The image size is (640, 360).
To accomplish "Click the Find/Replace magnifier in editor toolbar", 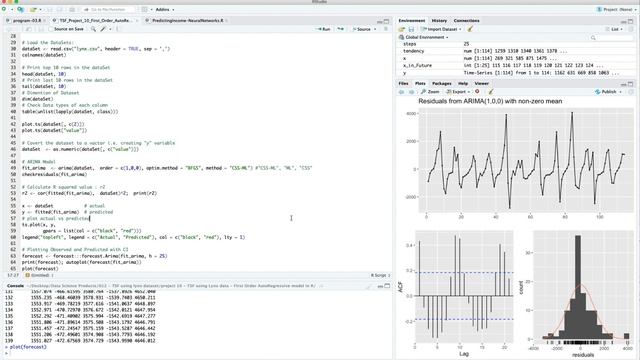I will (x=93, y=29).
